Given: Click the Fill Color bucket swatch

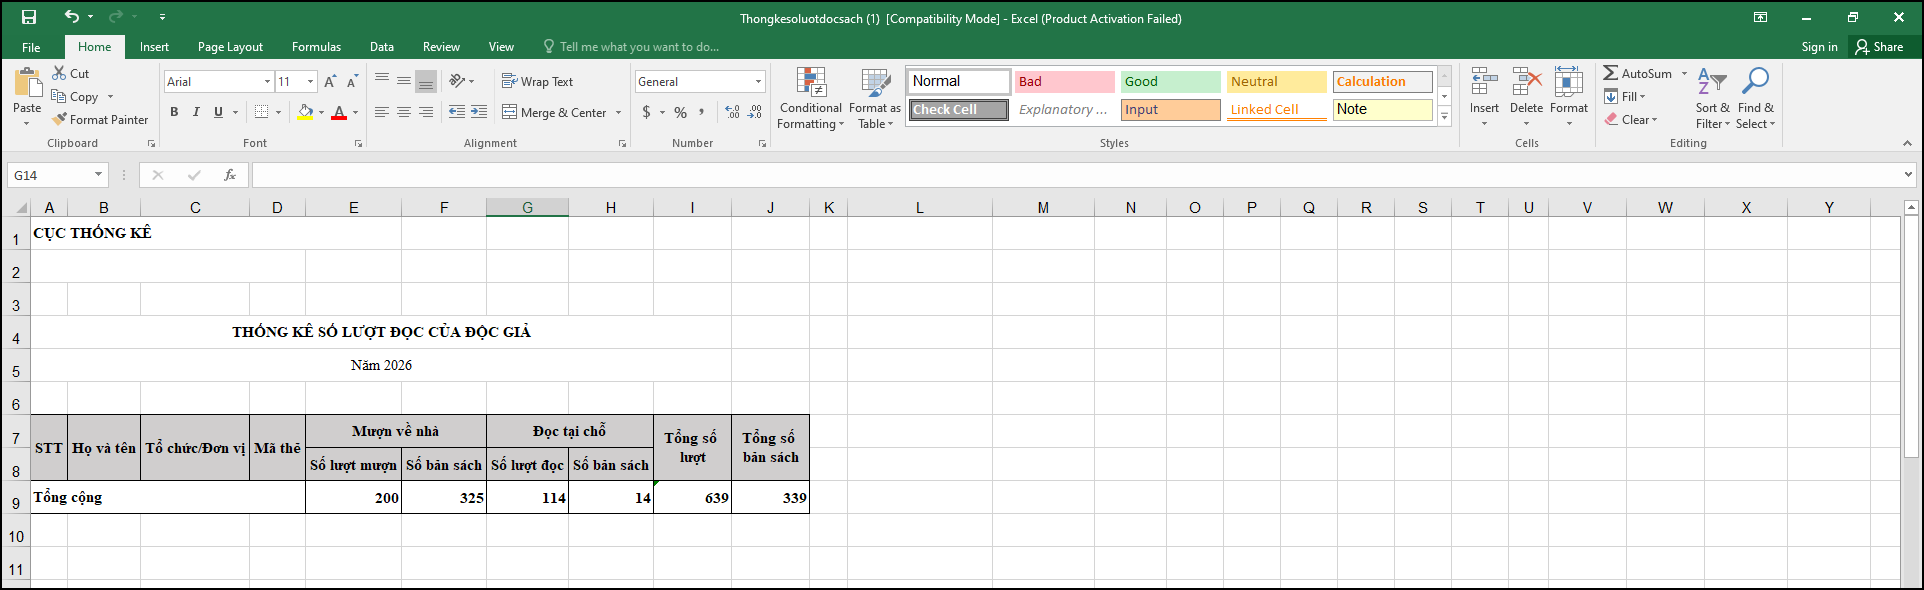Looking at the screenshot, I should 305,112.
